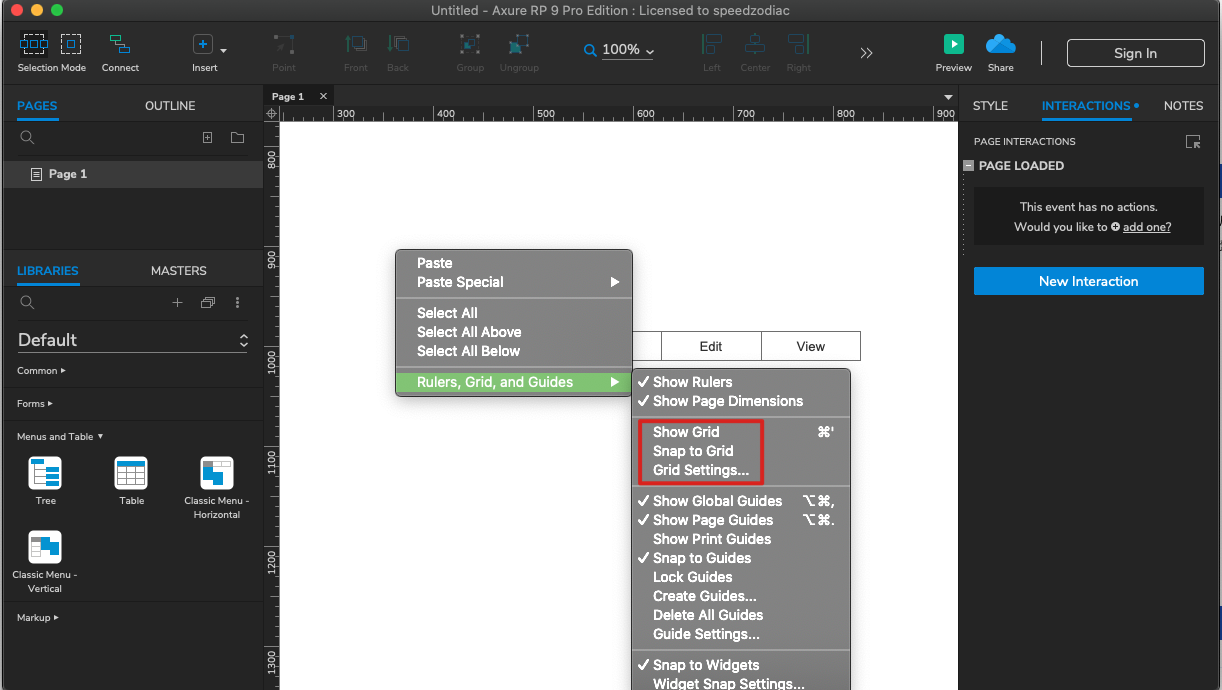This screenshot has width=1222, height=690.
Task: Expand the Markup section
Action: (x=38, y=618)
